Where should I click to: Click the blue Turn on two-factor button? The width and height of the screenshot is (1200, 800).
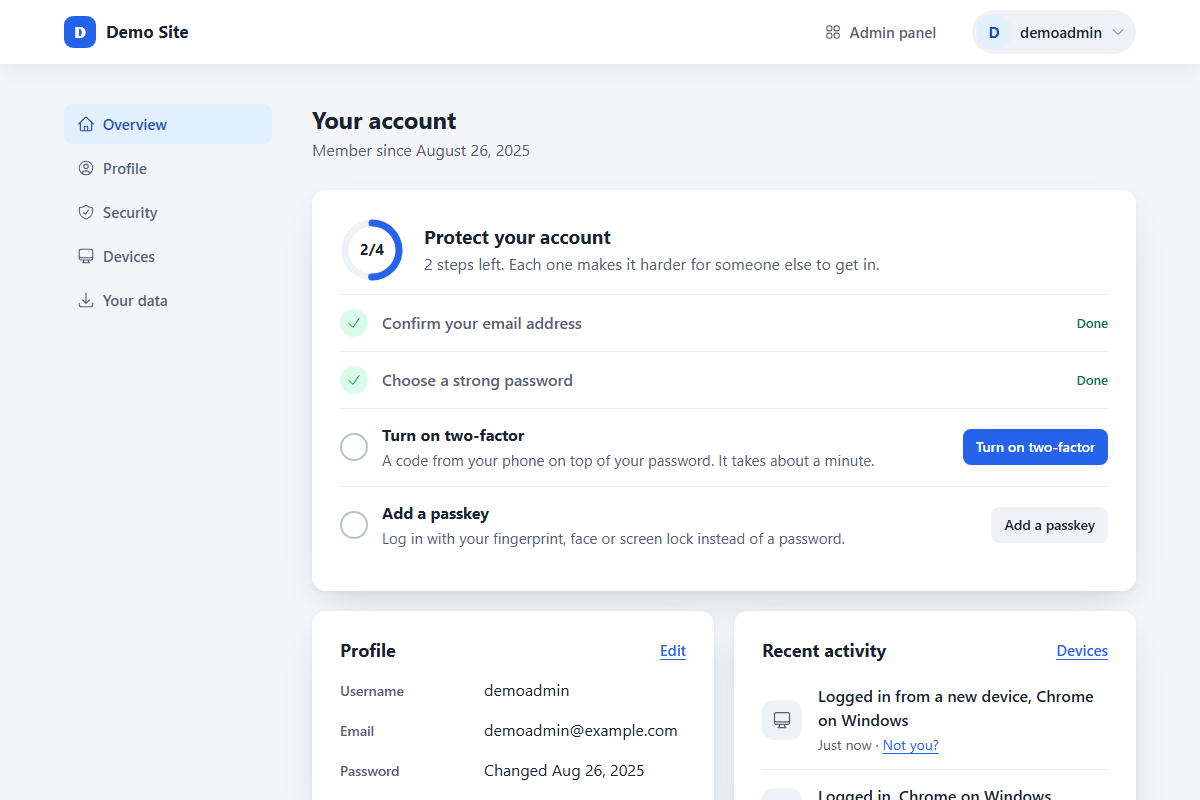(1035, 447)
